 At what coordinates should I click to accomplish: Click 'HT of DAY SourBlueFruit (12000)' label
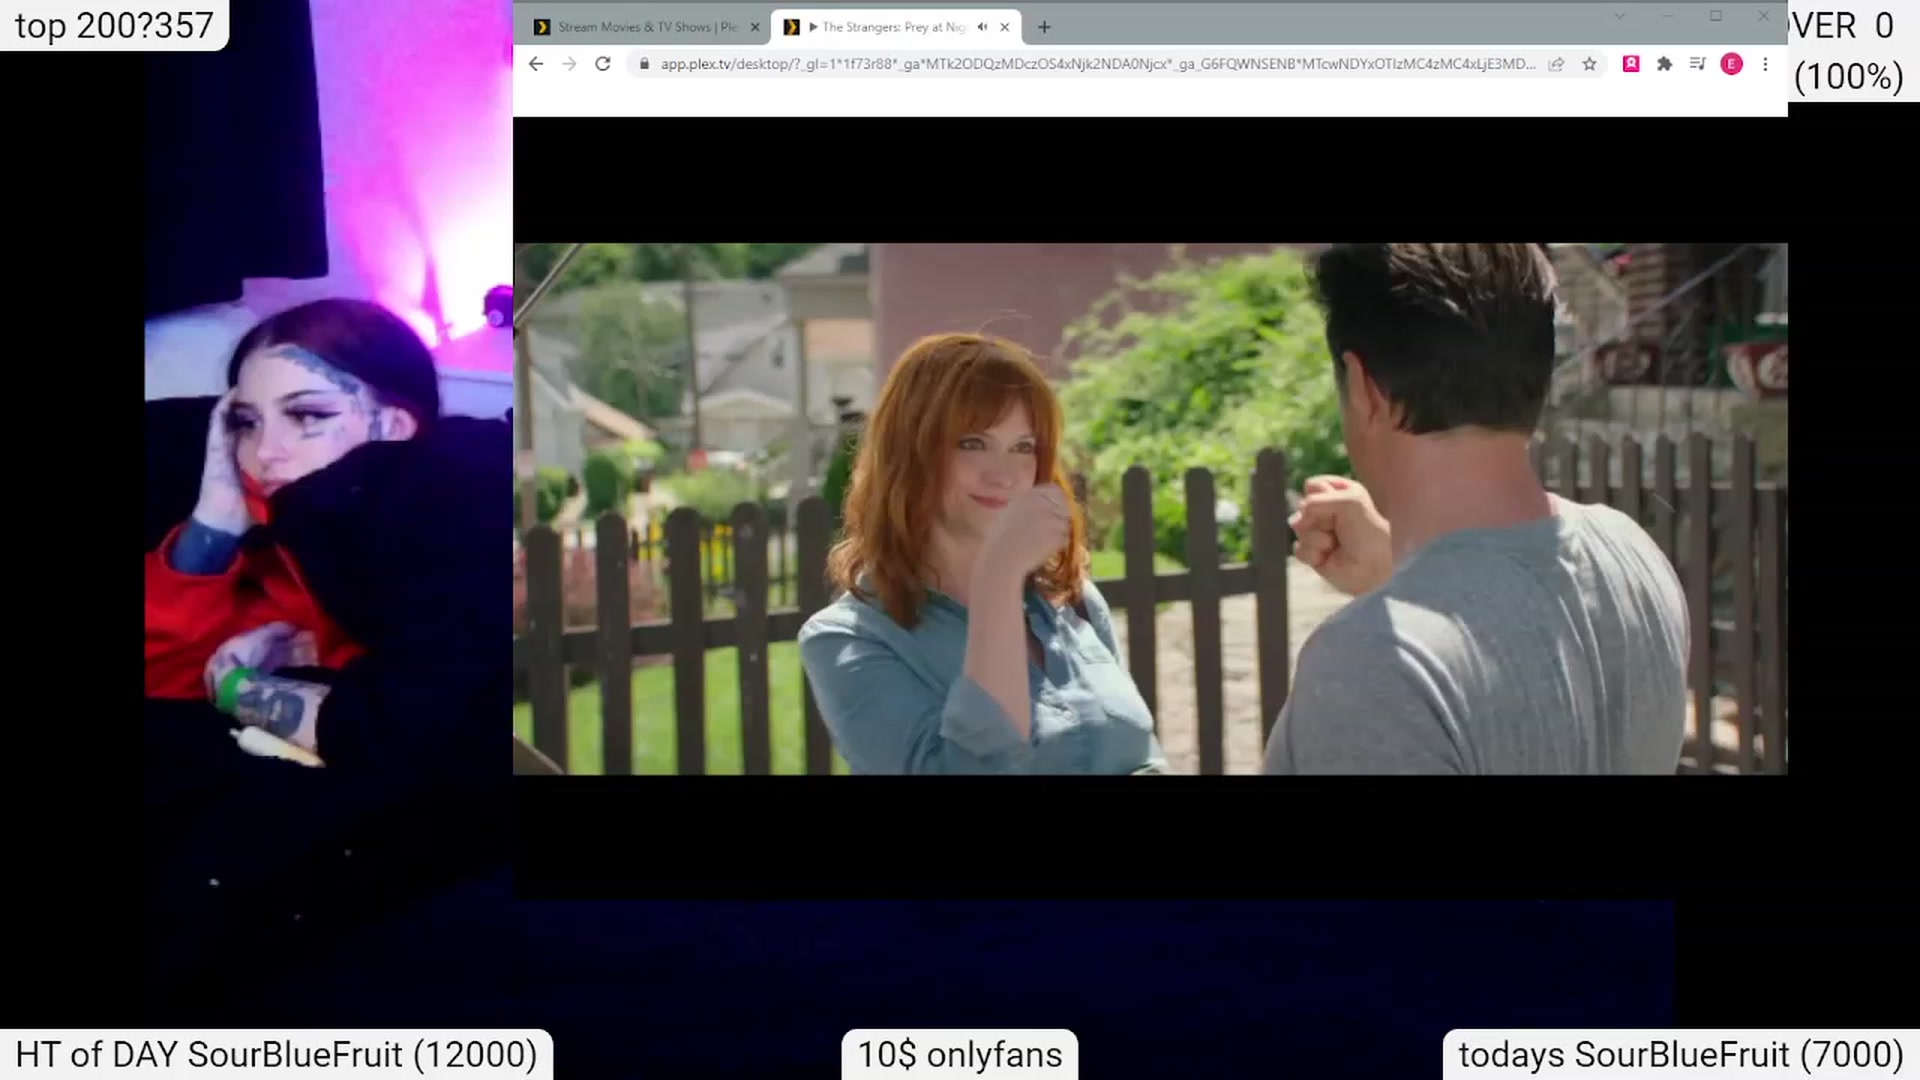coord(276,1055)
